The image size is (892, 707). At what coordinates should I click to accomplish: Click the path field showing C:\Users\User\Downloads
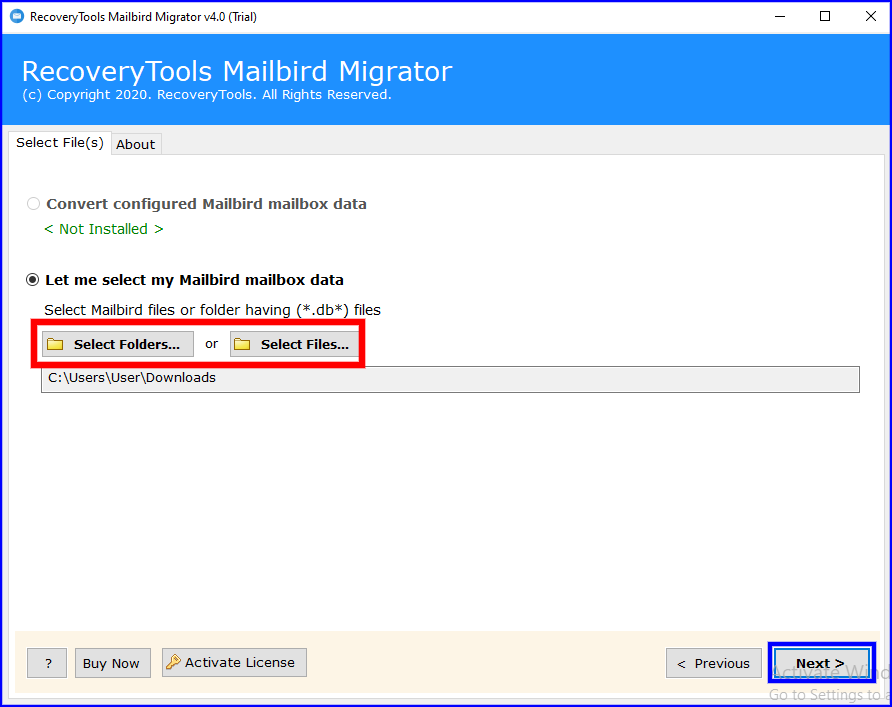click(x=450, y=379)
